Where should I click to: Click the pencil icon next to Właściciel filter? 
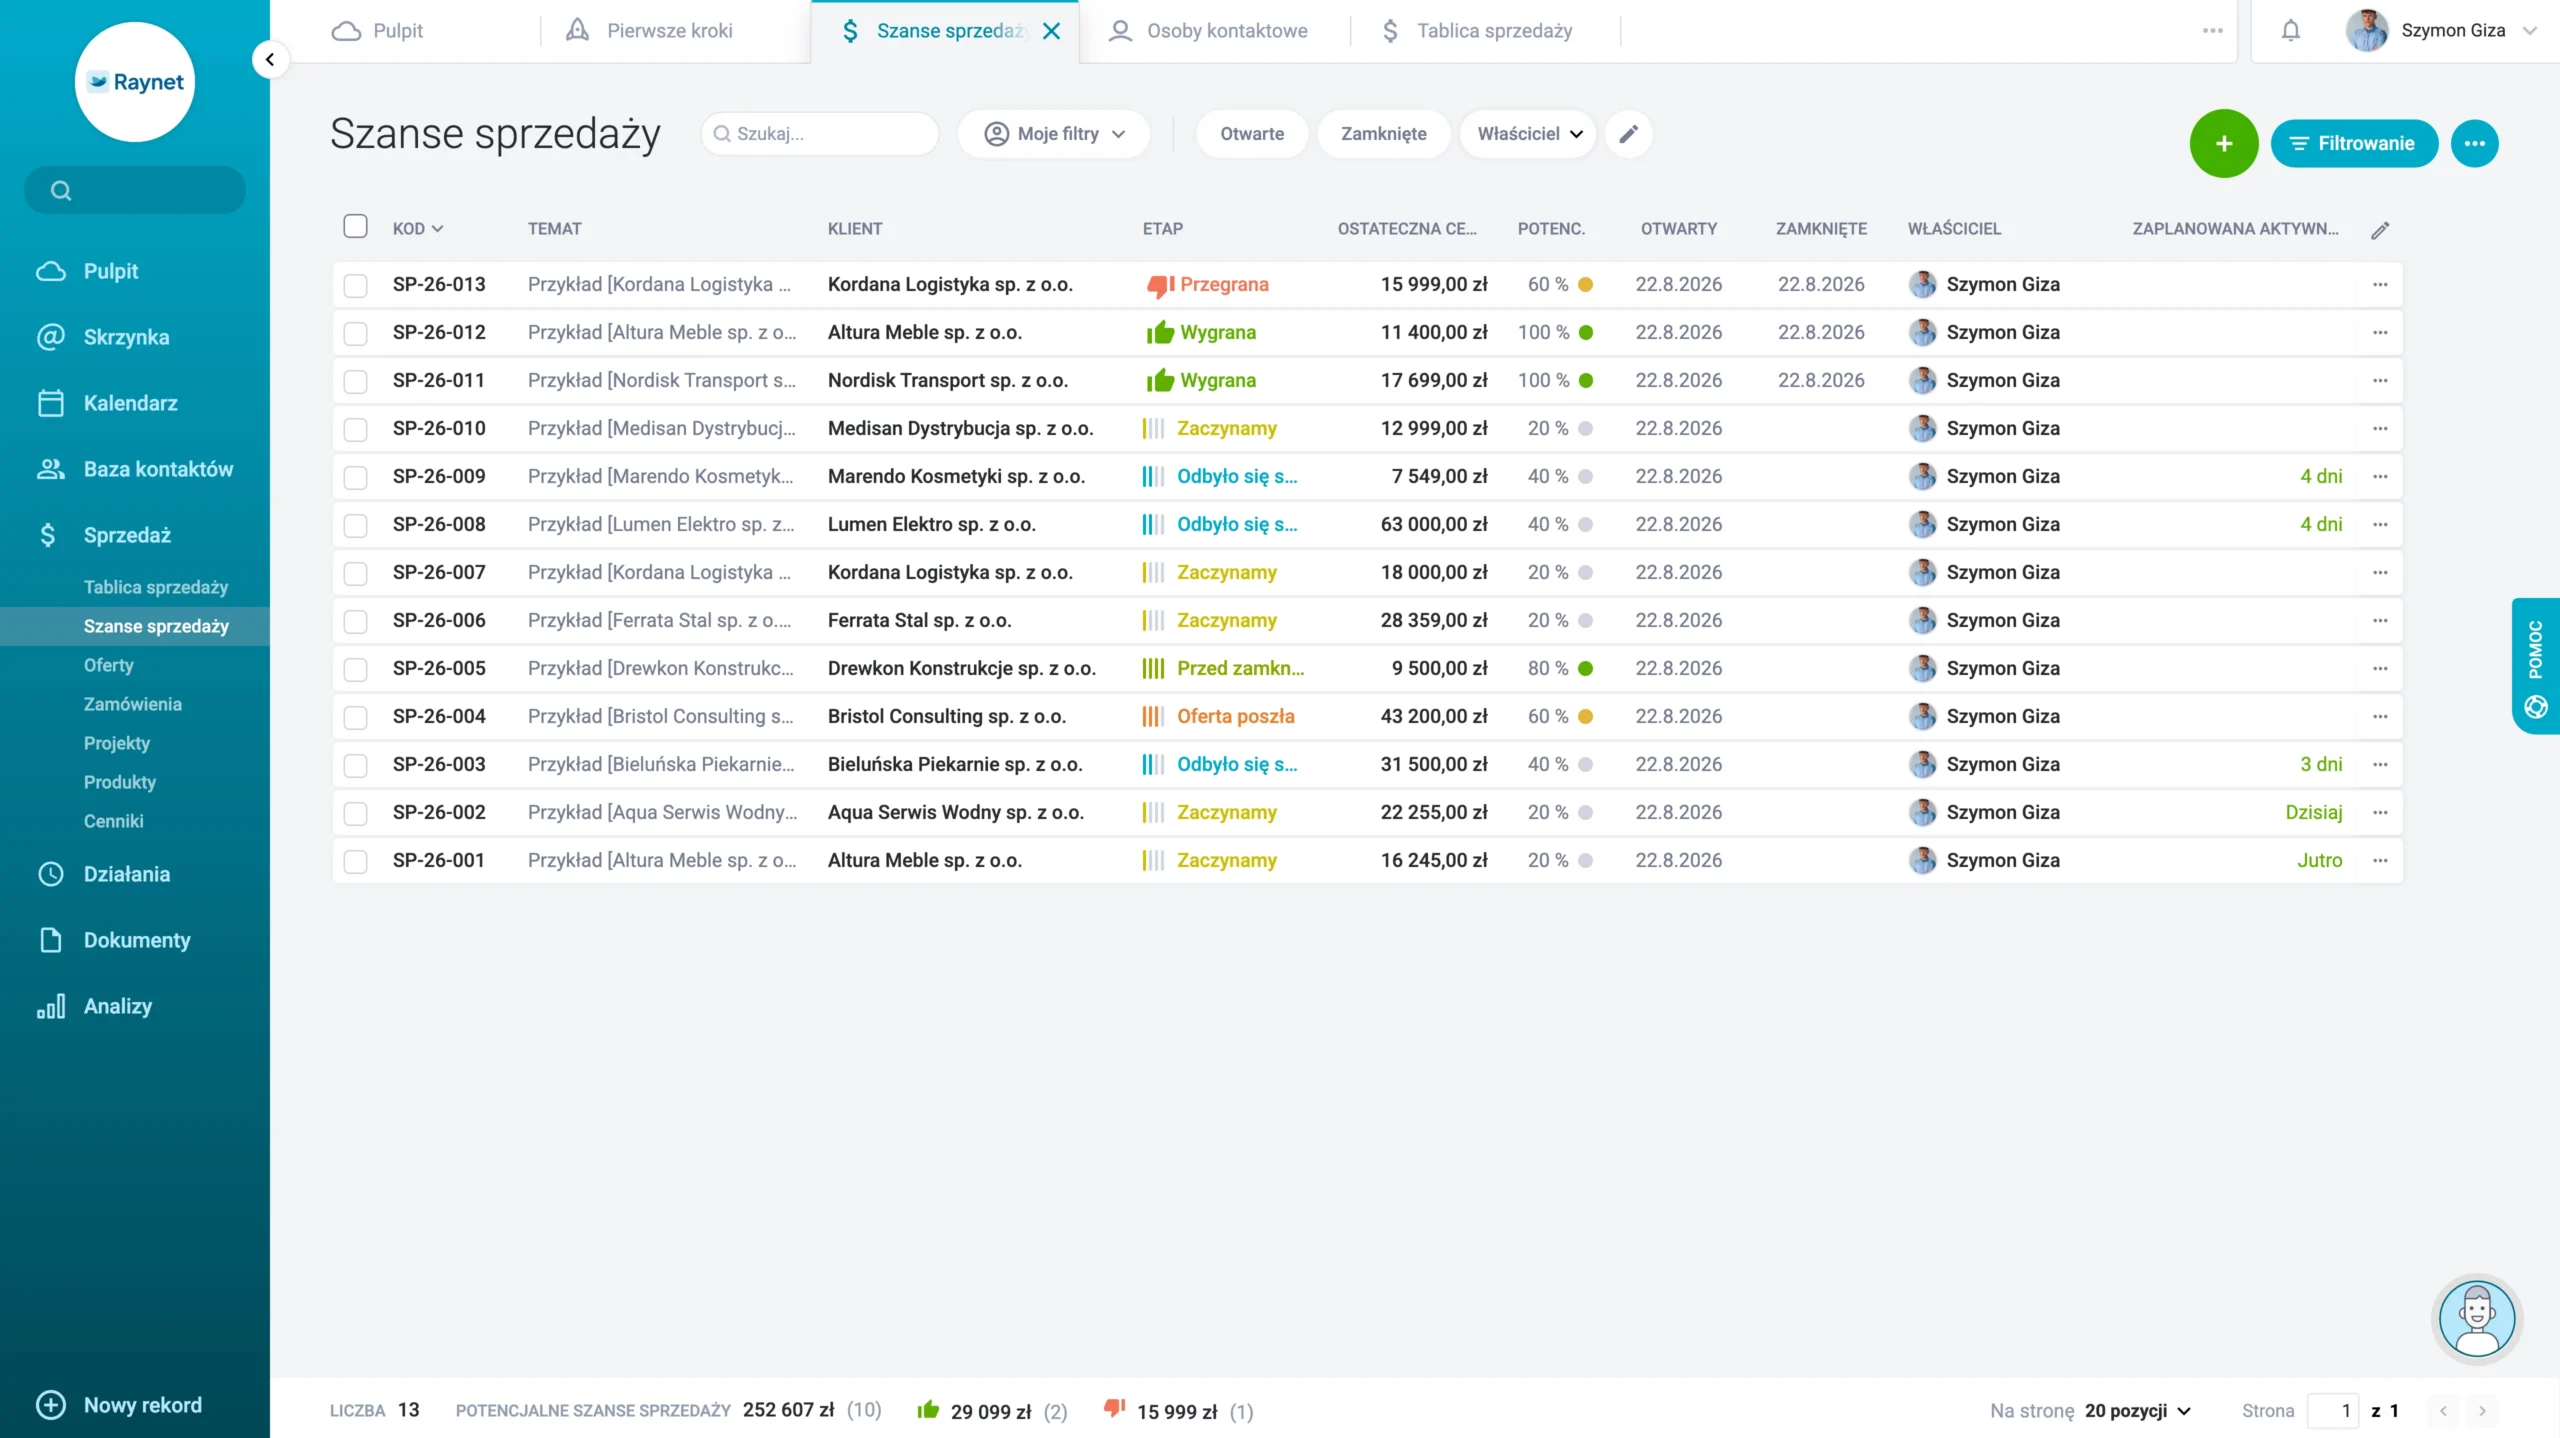click(x=1629, y=134)
